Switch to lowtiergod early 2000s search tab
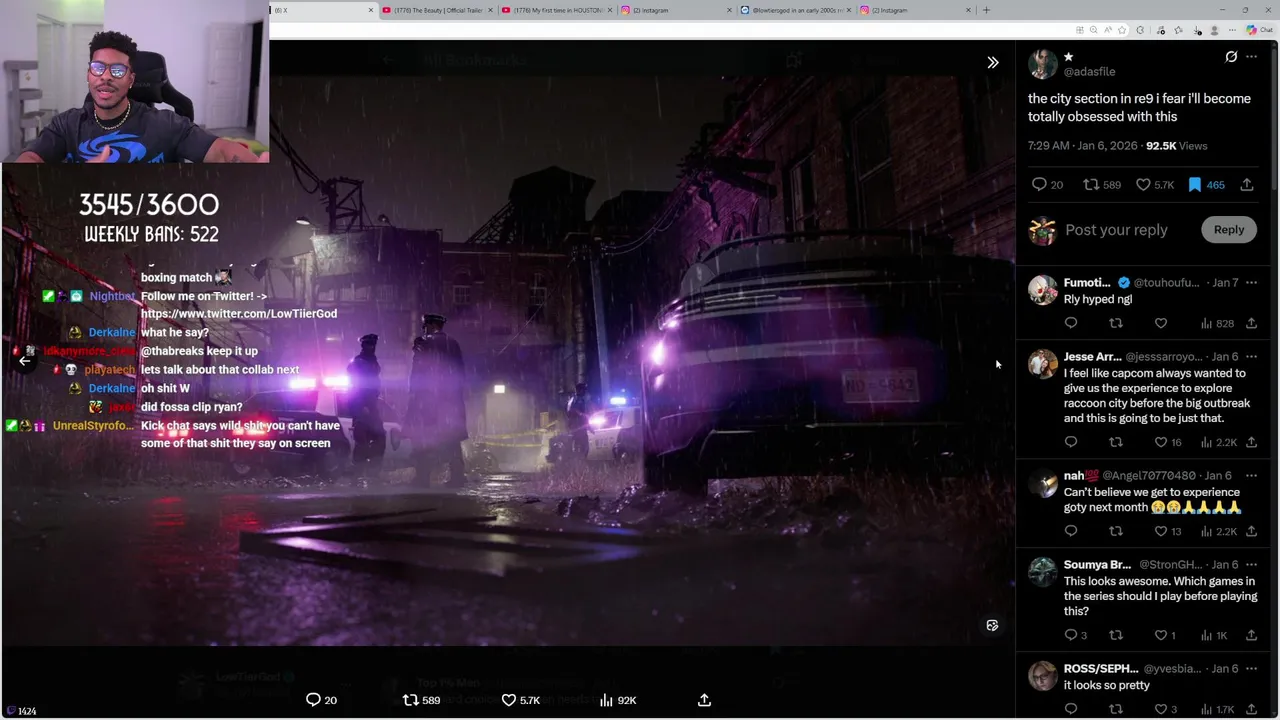This screenshot has width=1280, height=720. (795, 10)
